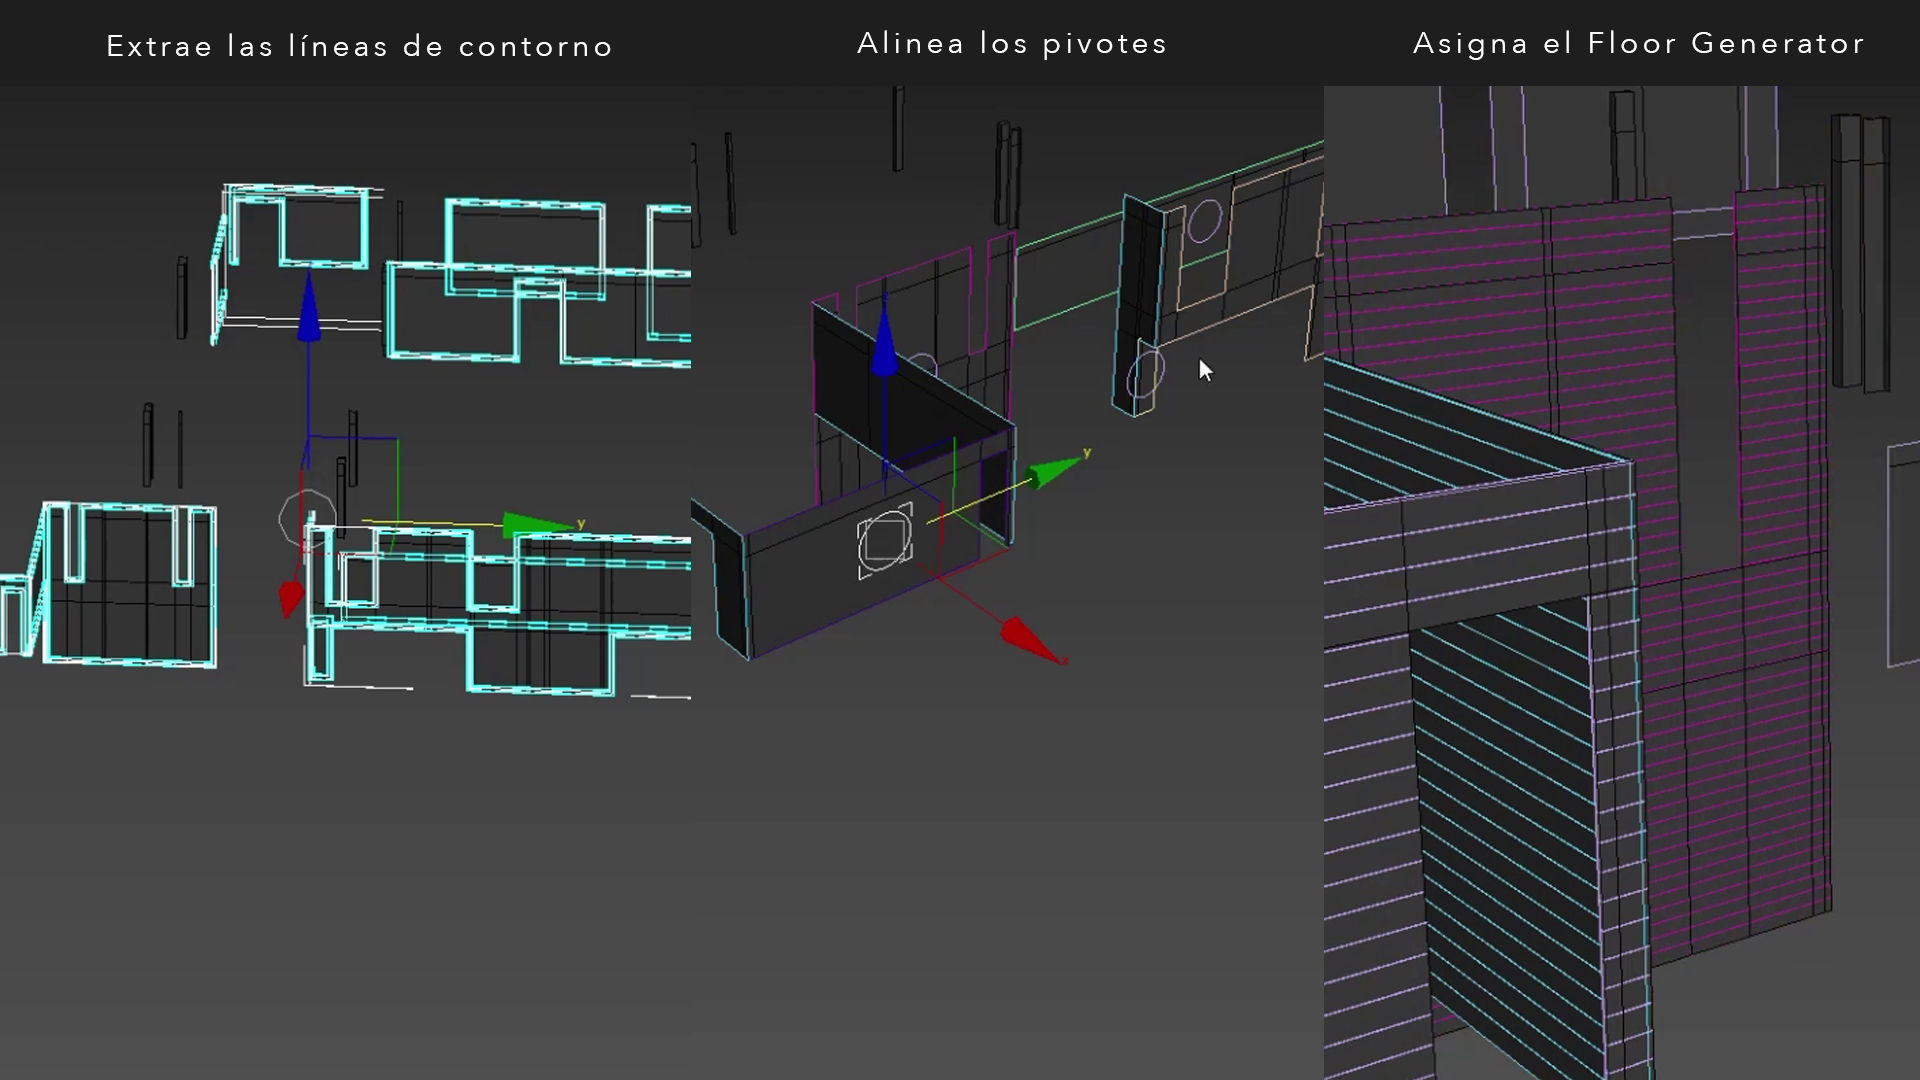1920x1080 pixels.
Task: Click the 'Asigna el Floor Generator' heading
Action: (x=1638, y=44)
